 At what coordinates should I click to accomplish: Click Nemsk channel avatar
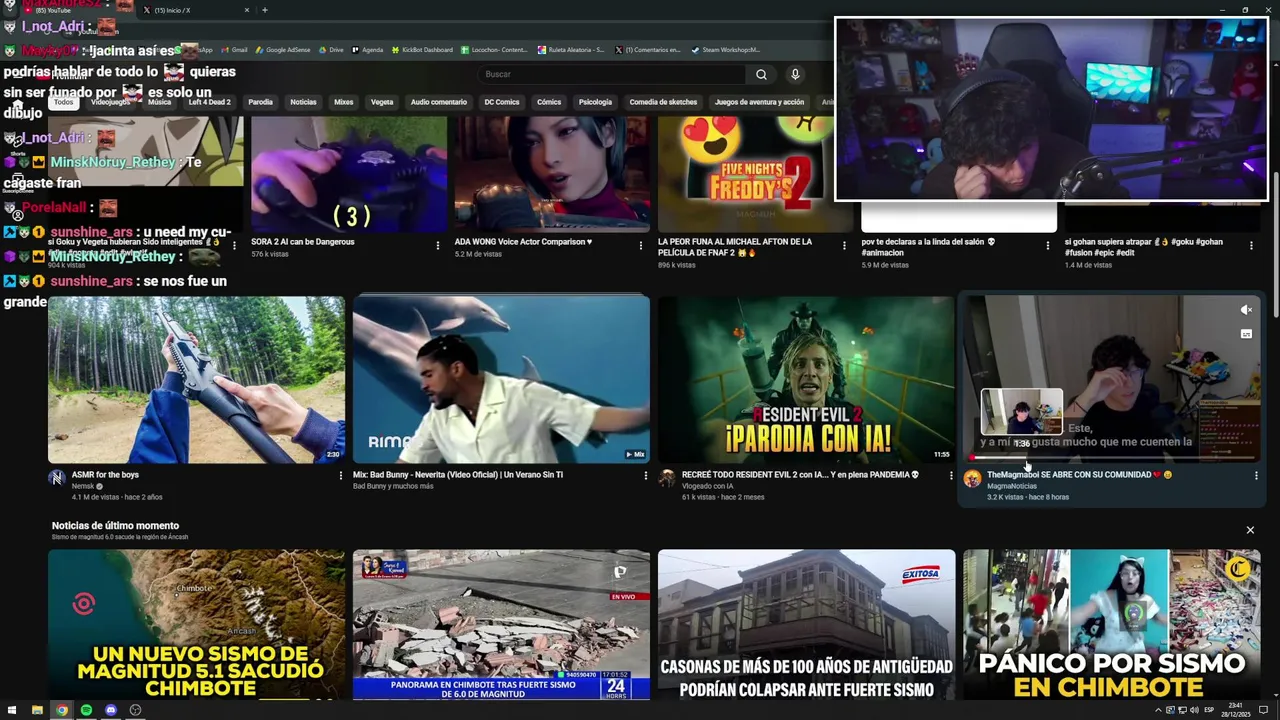tap(57, 478)
